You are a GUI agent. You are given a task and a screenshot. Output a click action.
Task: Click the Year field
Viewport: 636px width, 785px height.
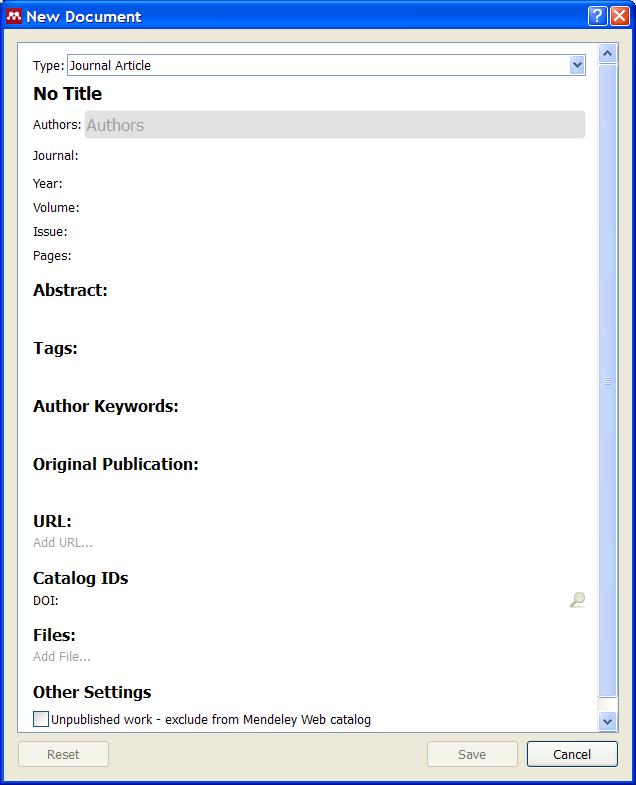pos(330,184)
